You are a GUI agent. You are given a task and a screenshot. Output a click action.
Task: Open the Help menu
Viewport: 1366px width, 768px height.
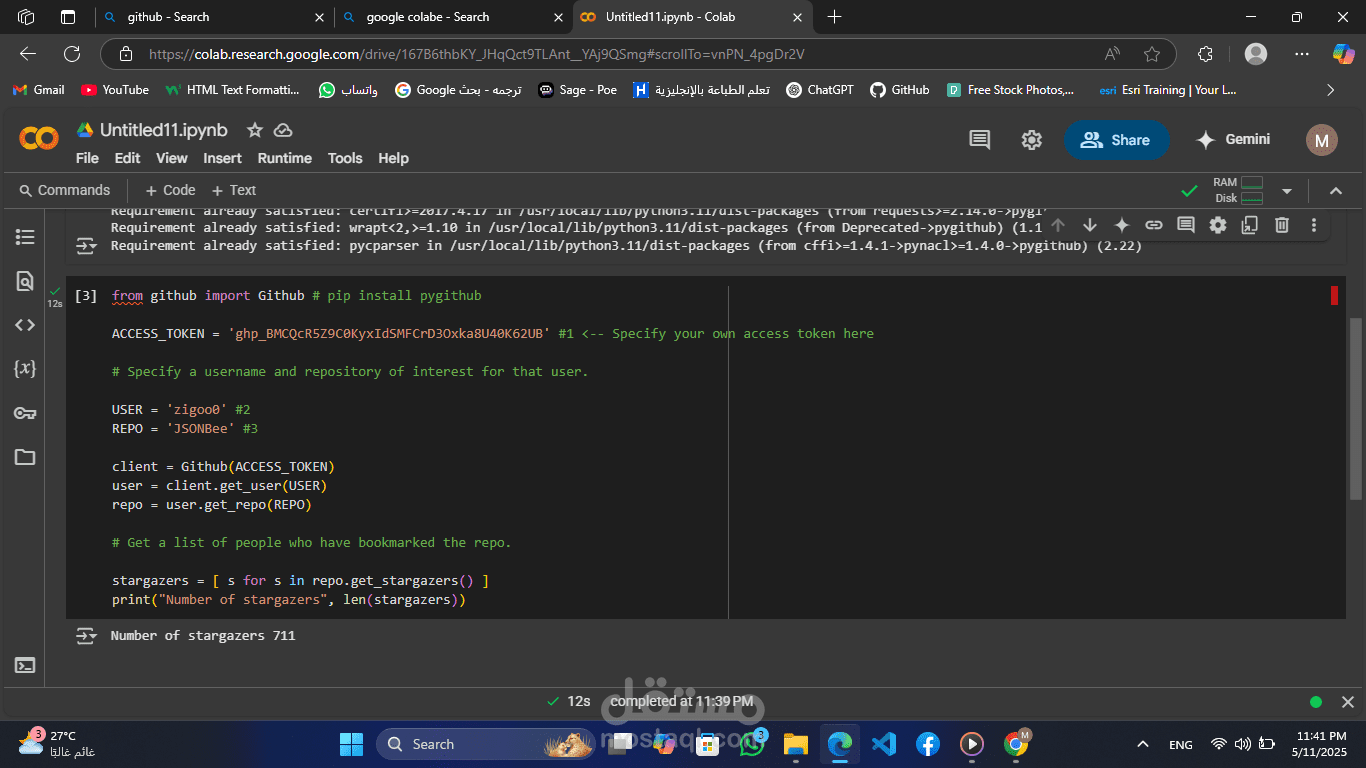393,158
